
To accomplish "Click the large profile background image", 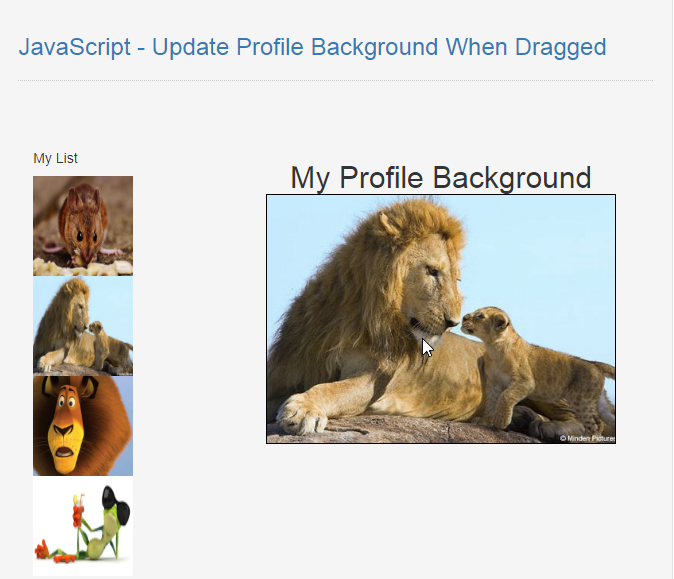I will pos(441,319).
